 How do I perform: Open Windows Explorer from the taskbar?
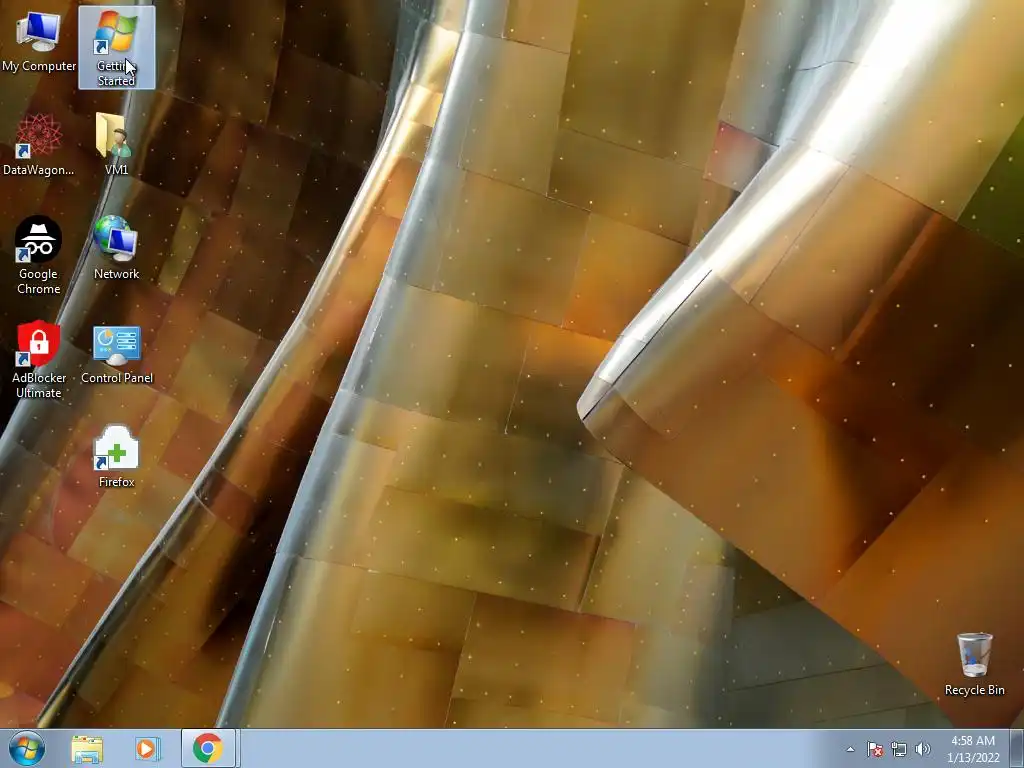coord(87,748)
